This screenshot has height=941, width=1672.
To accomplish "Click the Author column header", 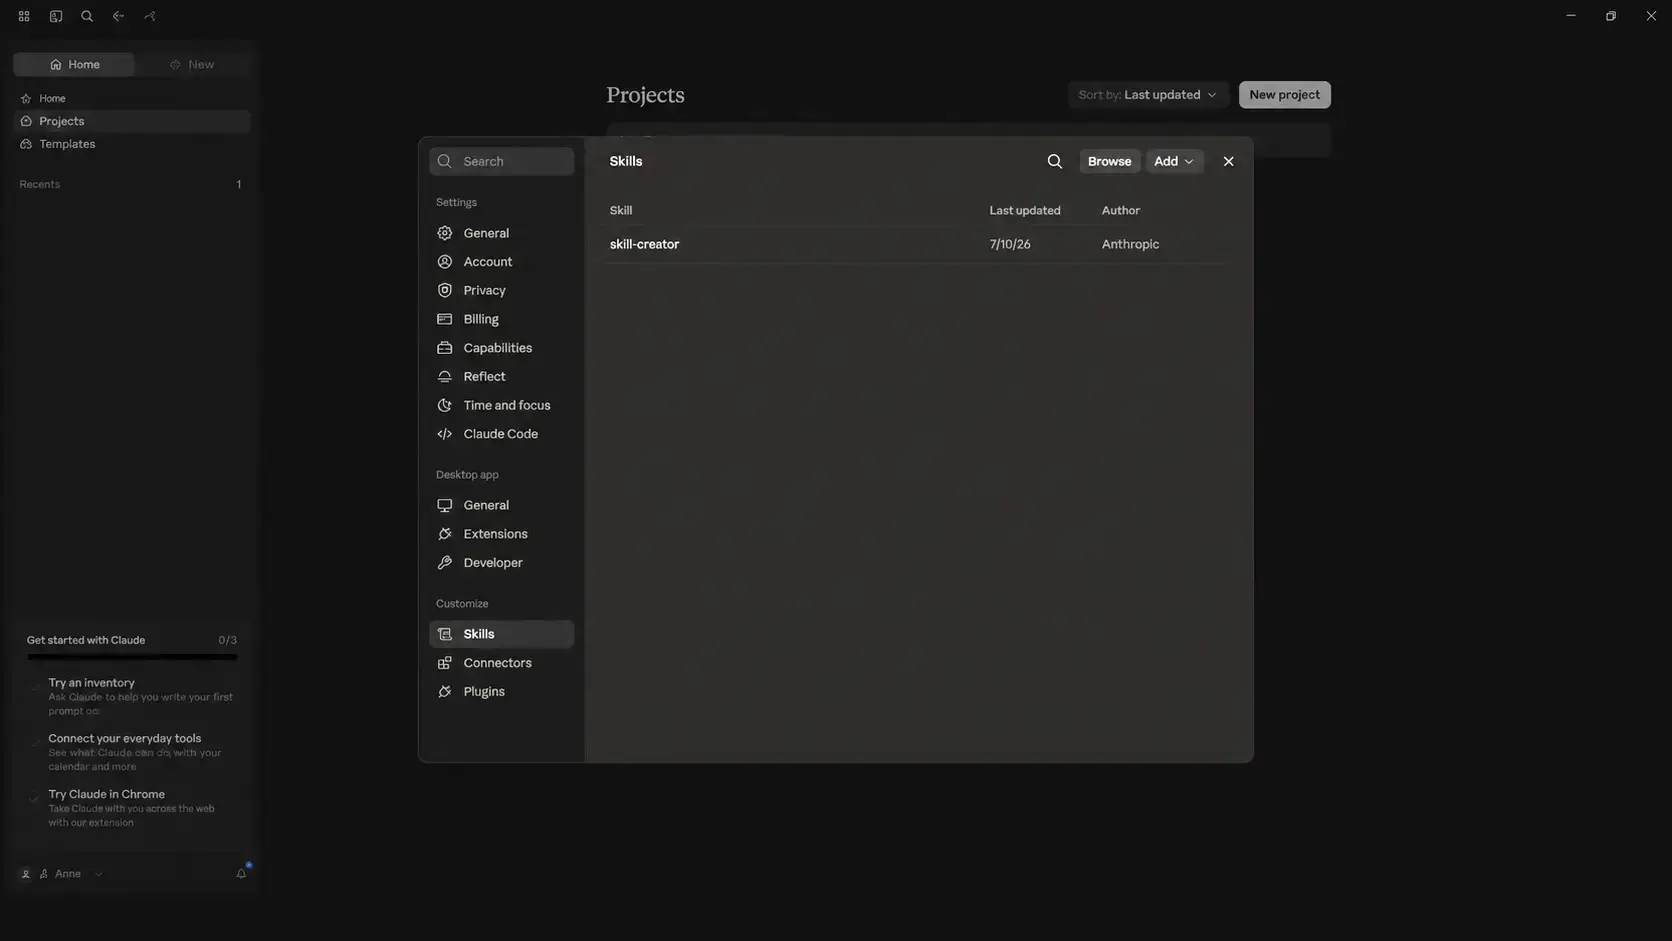I will coord(1120,210).
